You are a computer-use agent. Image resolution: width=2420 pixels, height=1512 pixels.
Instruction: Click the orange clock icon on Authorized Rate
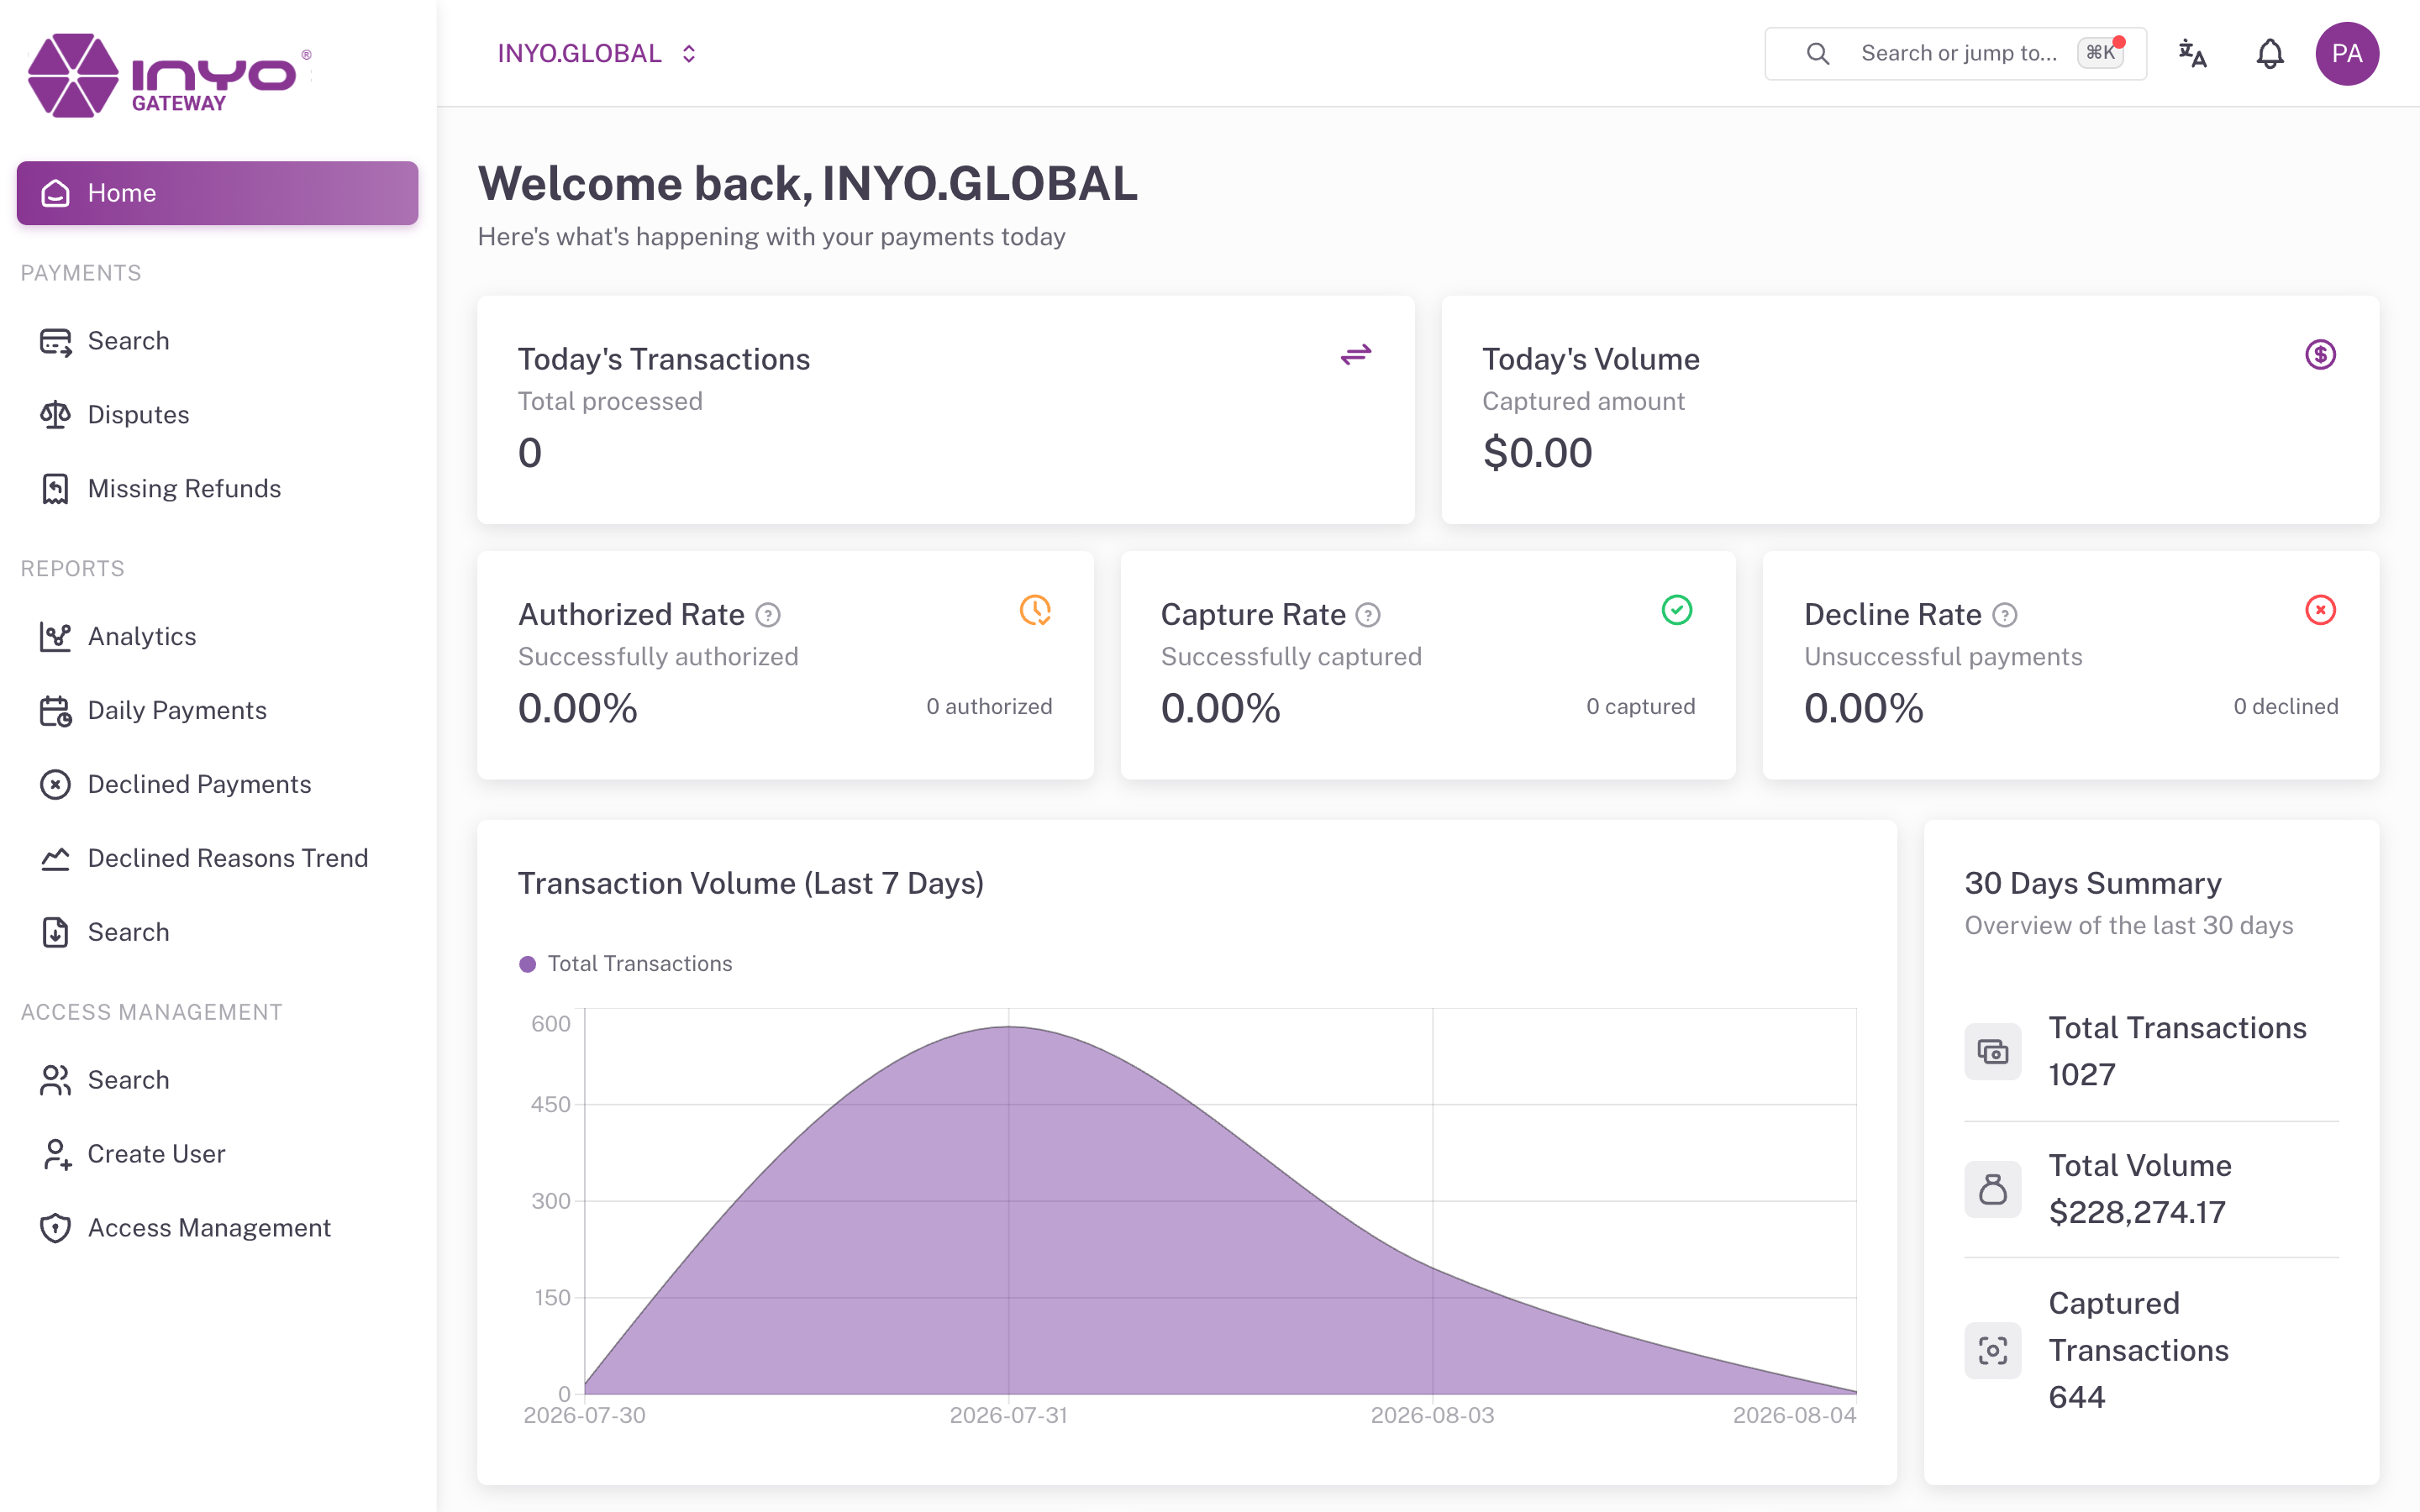pos(1035,610)
